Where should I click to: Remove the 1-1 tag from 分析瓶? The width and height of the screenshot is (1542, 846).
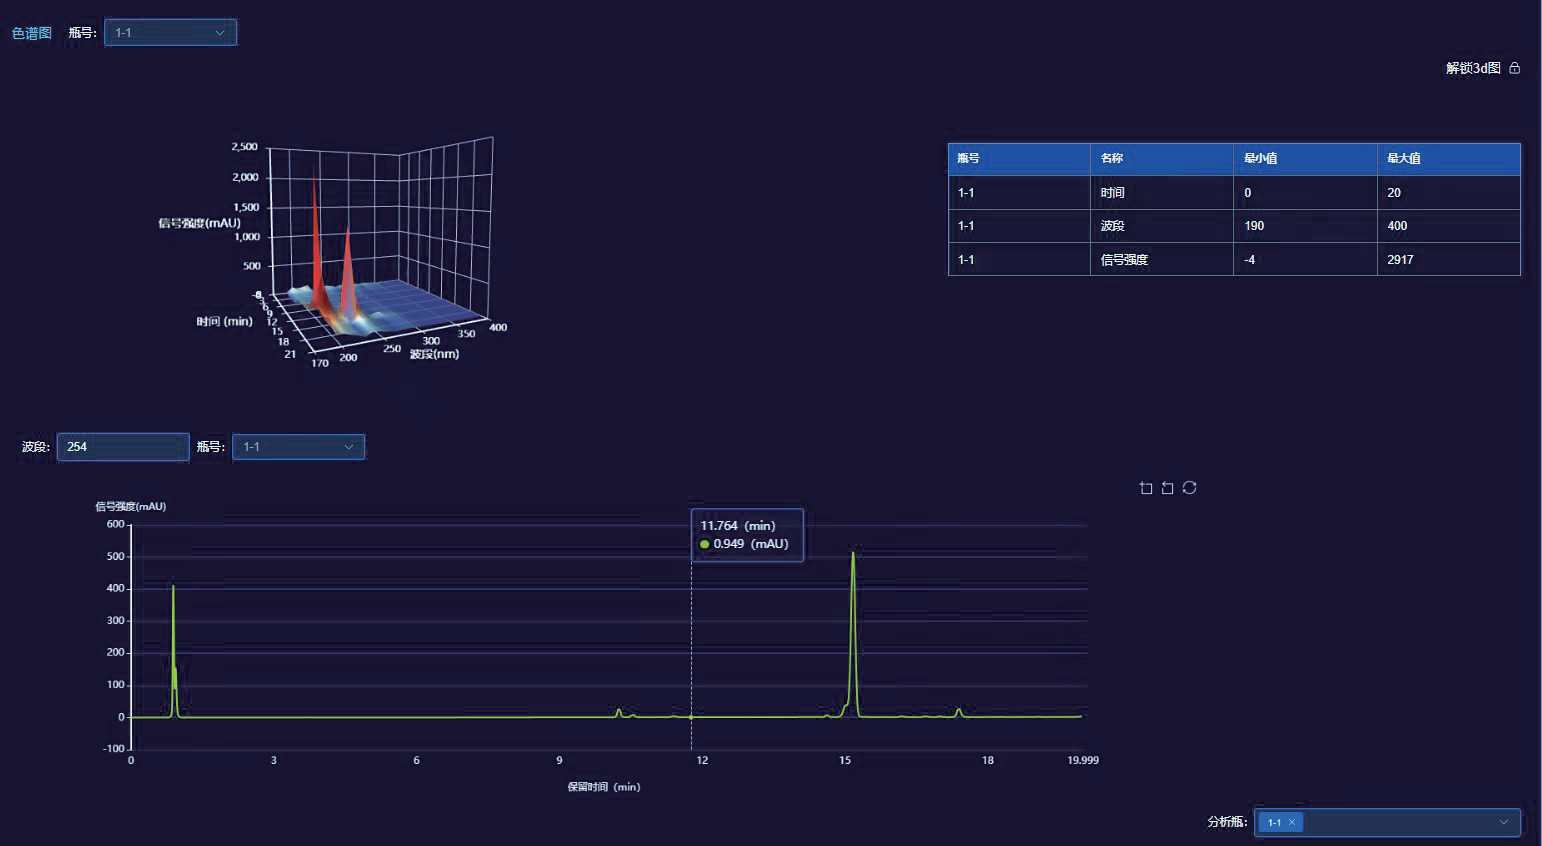[1292, 822]
